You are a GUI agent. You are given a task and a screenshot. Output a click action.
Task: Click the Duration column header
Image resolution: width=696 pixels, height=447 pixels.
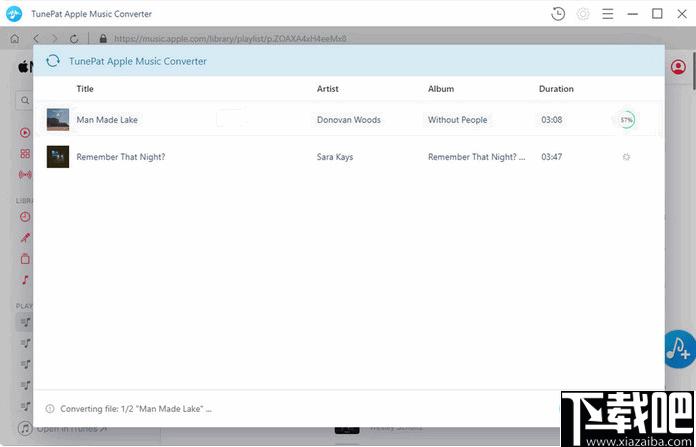pyautogui.click(x=556, y=89)
